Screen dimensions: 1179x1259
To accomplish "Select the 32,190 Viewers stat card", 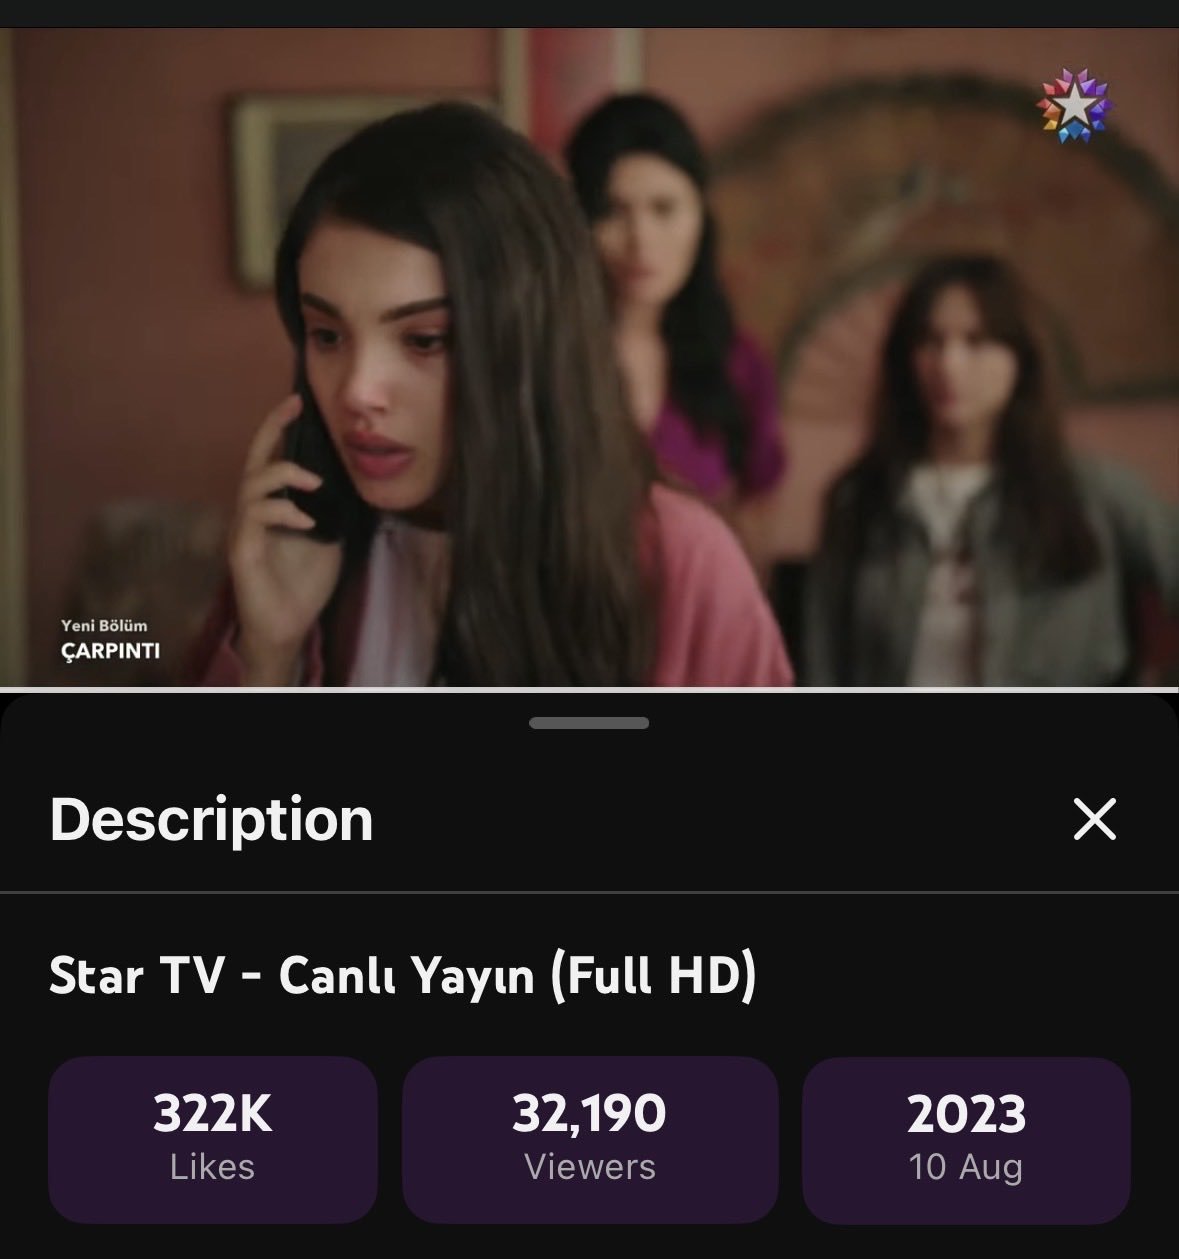I will pos(590,1139).
